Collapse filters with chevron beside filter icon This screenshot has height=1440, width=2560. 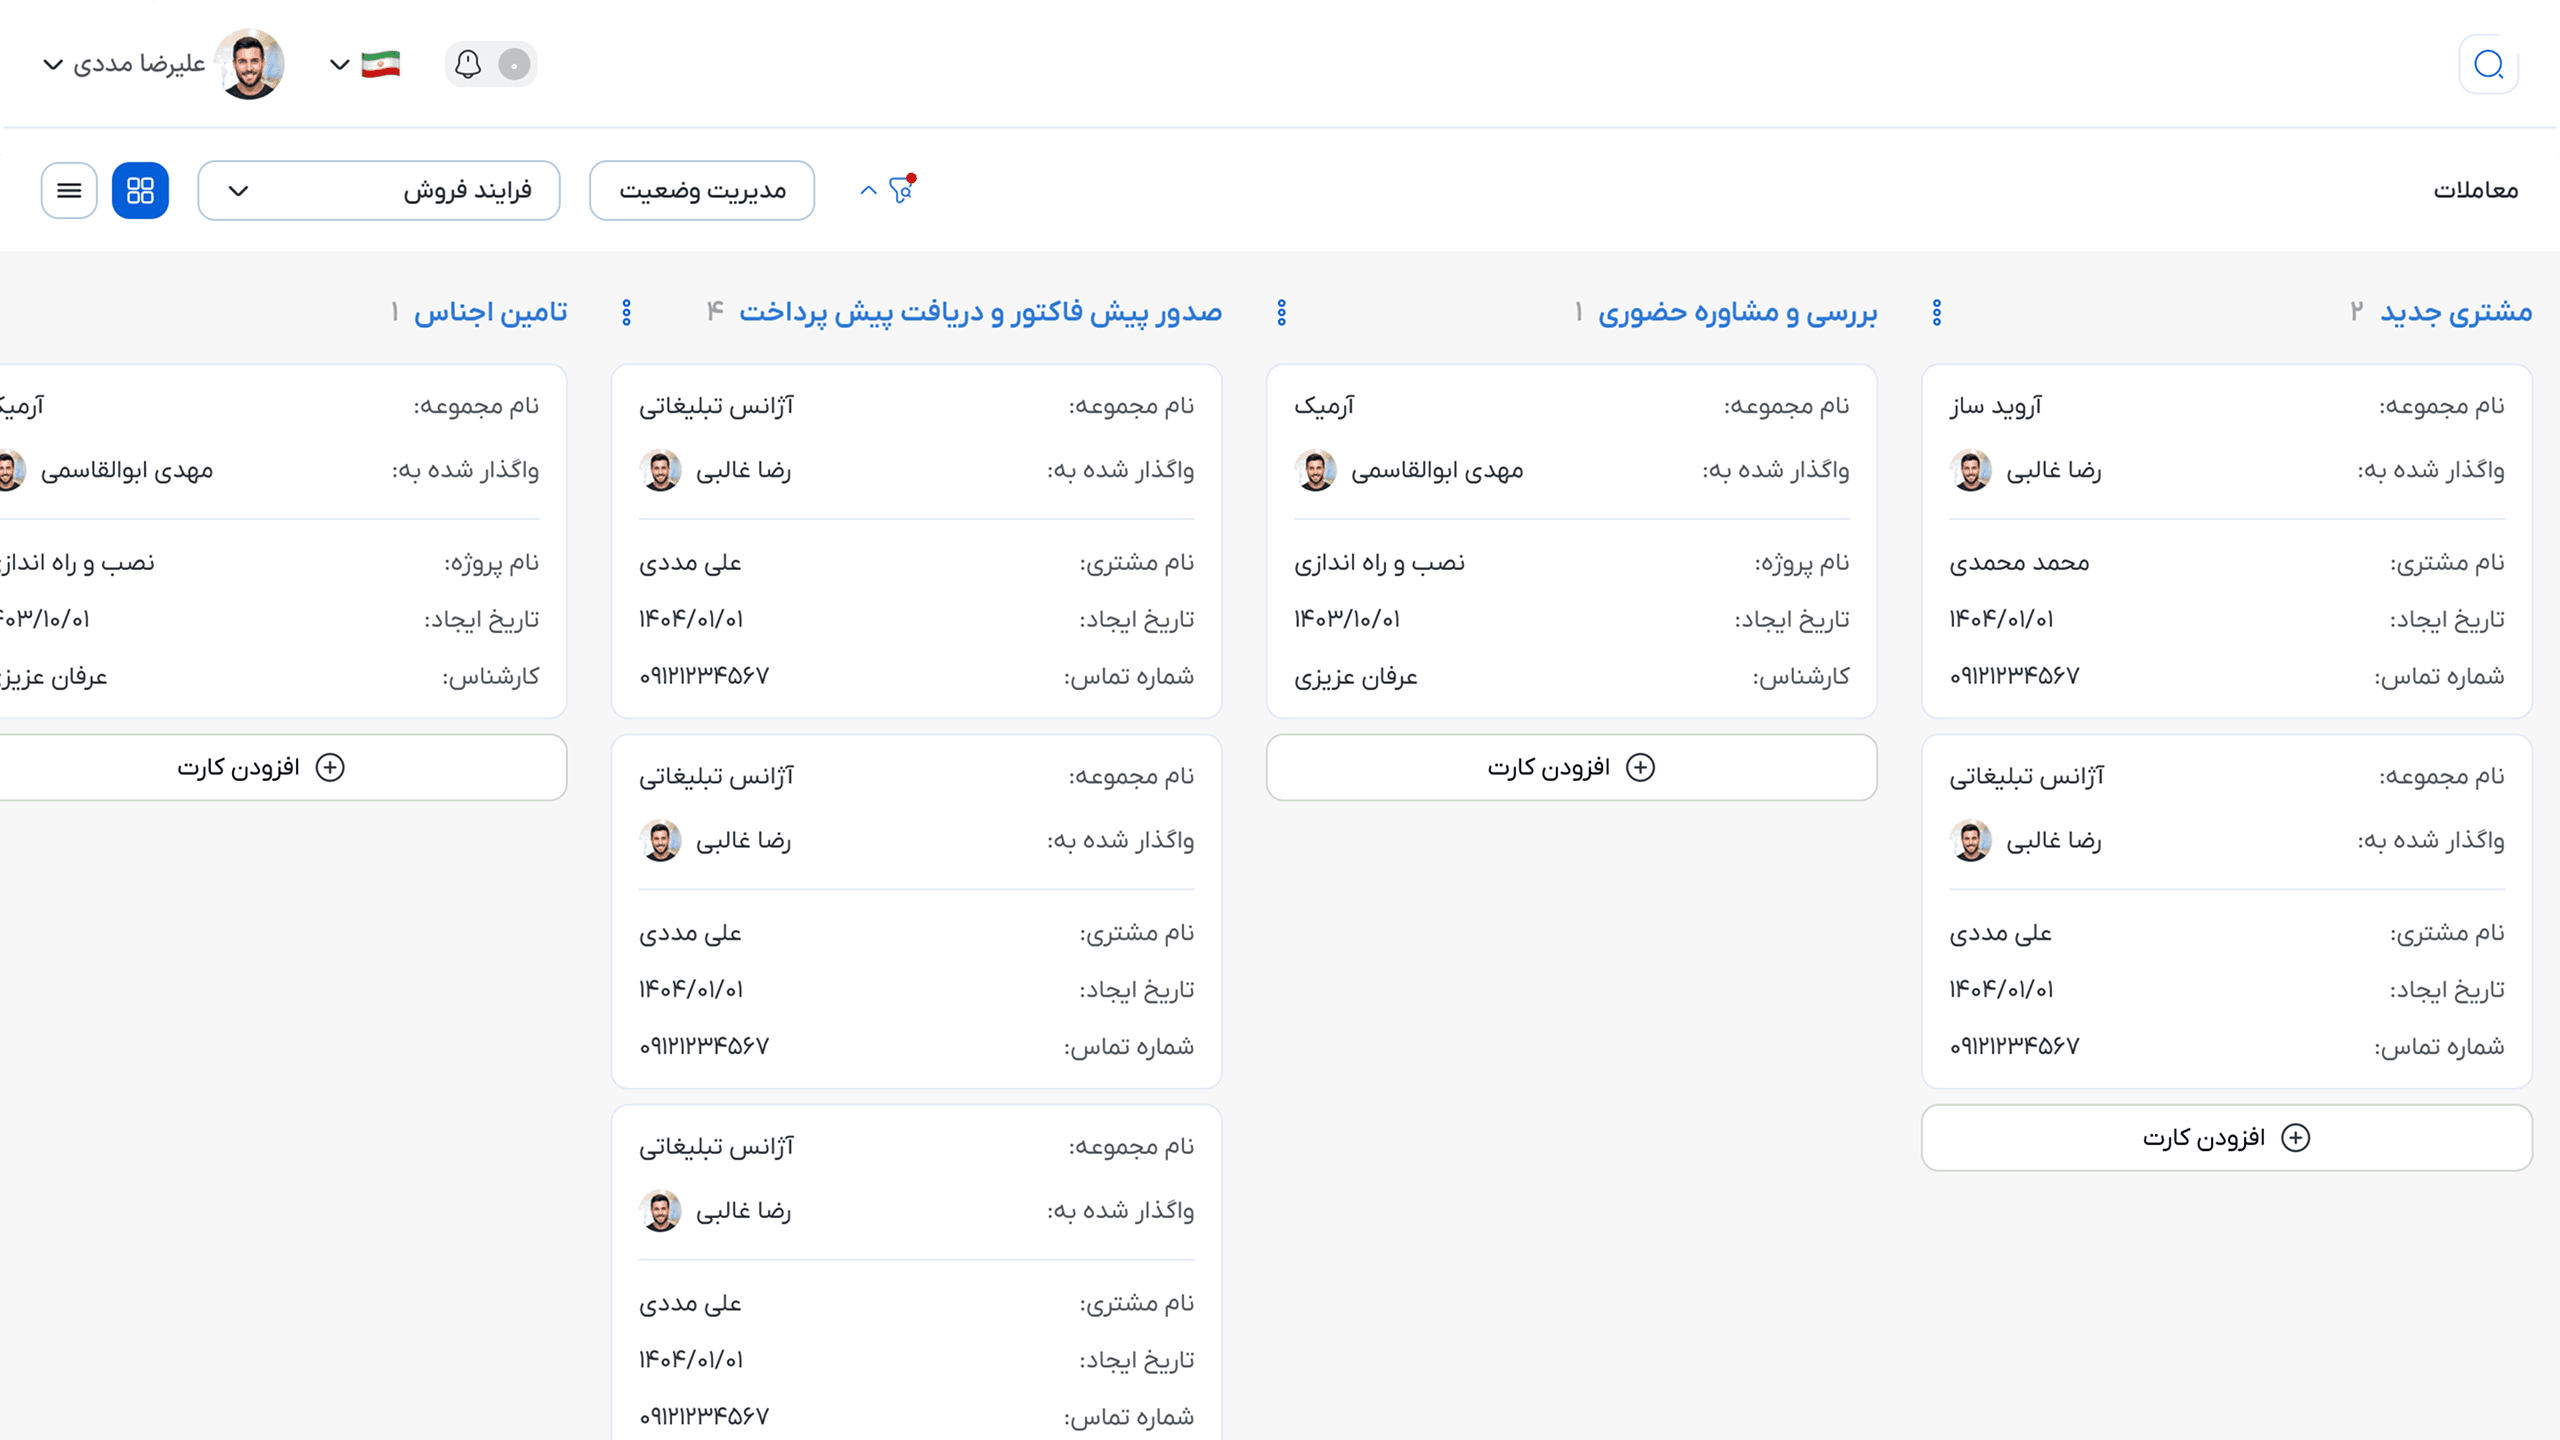click(868, 190)
